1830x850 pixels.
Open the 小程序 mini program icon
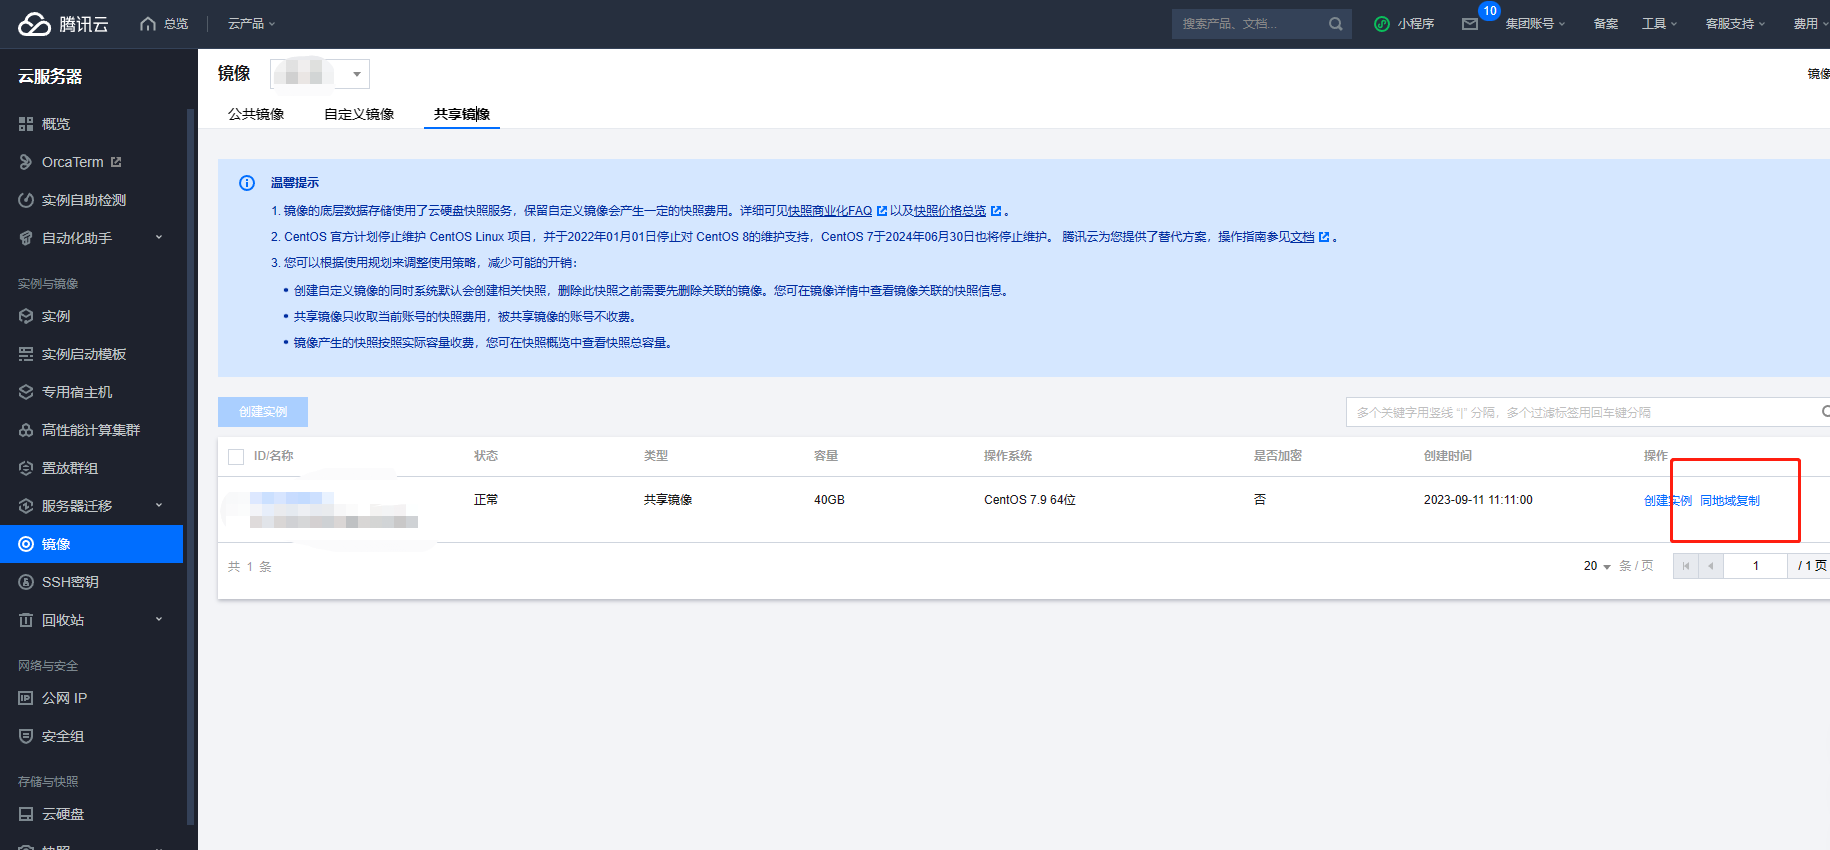point(1382,24)
